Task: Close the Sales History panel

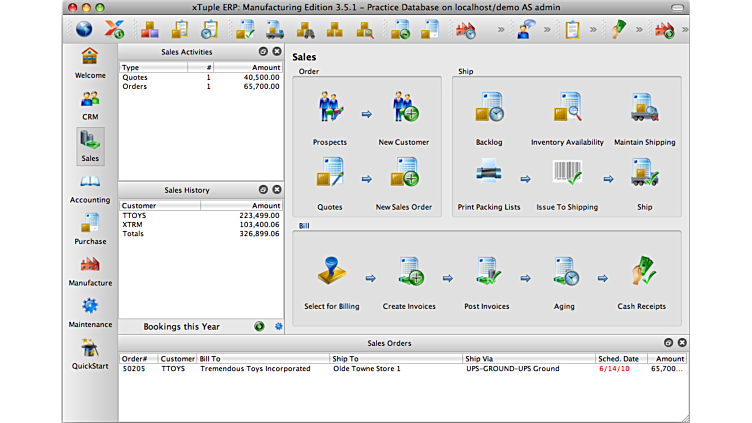Action: [277, 189]
